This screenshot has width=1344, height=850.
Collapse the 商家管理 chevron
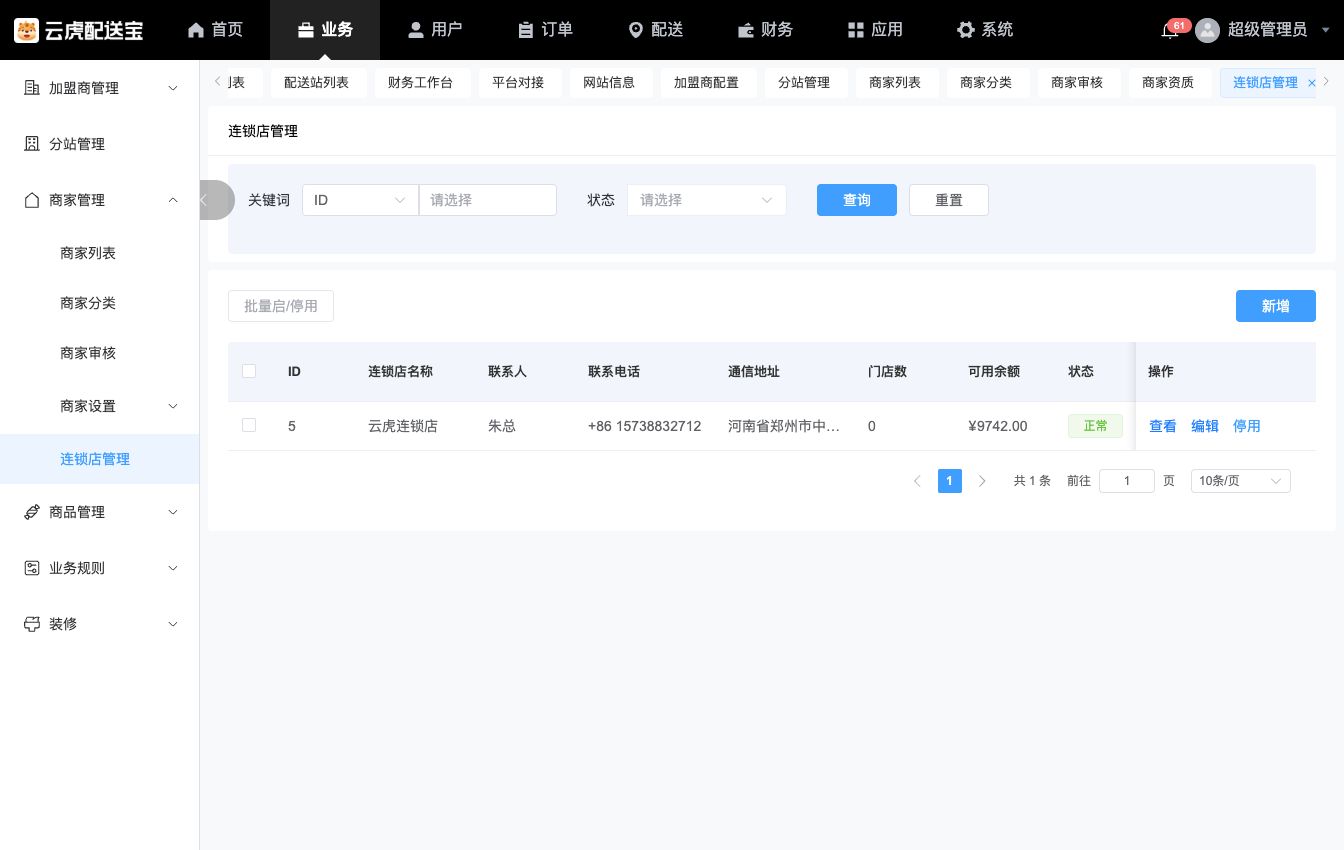173,200
